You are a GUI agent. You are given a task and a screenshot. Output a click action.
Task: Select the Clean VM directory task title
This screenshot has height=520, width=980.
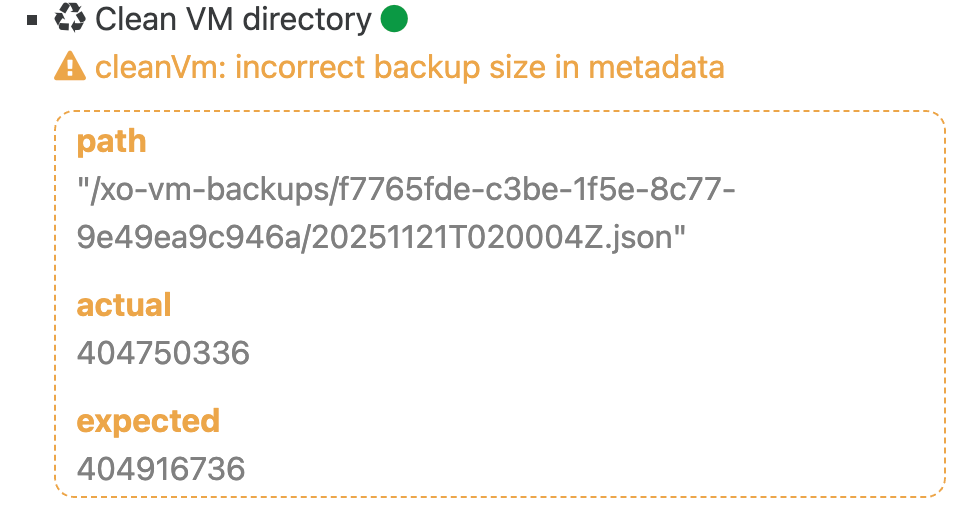pyautogui.click(x=233, y=19)
